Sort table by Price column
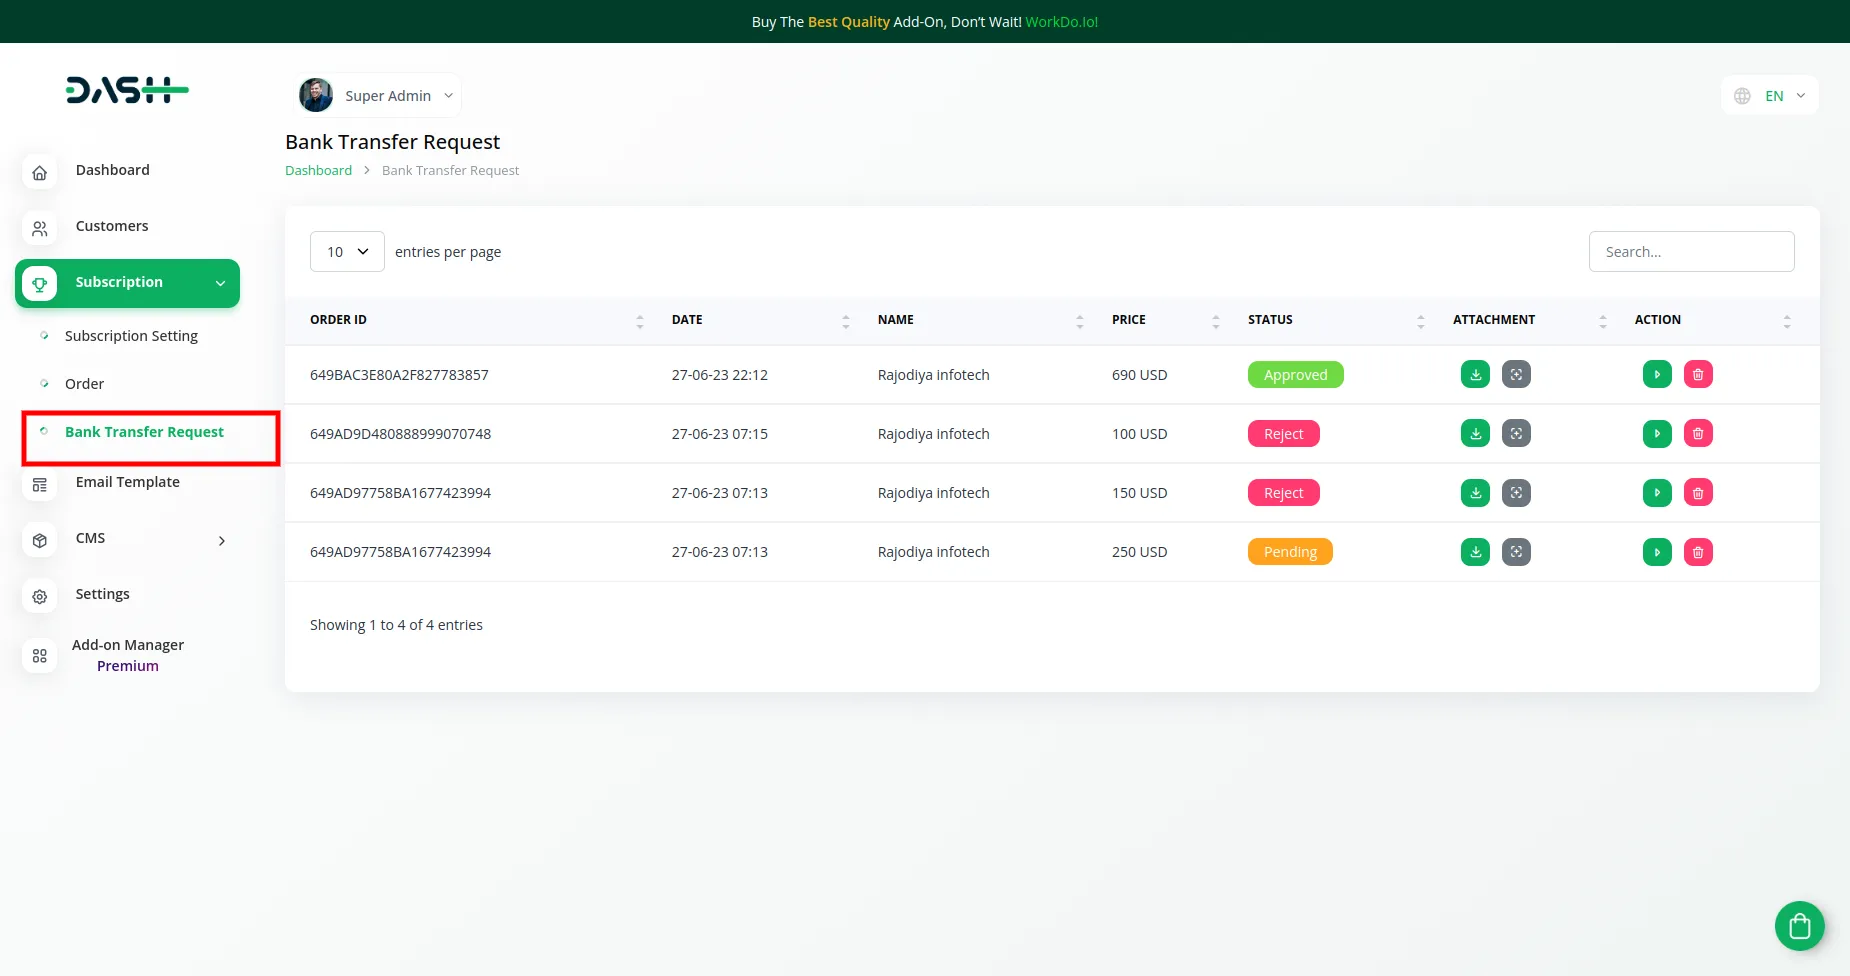The height and width of the screenshot is (976, 1850). click(1215, 321)
